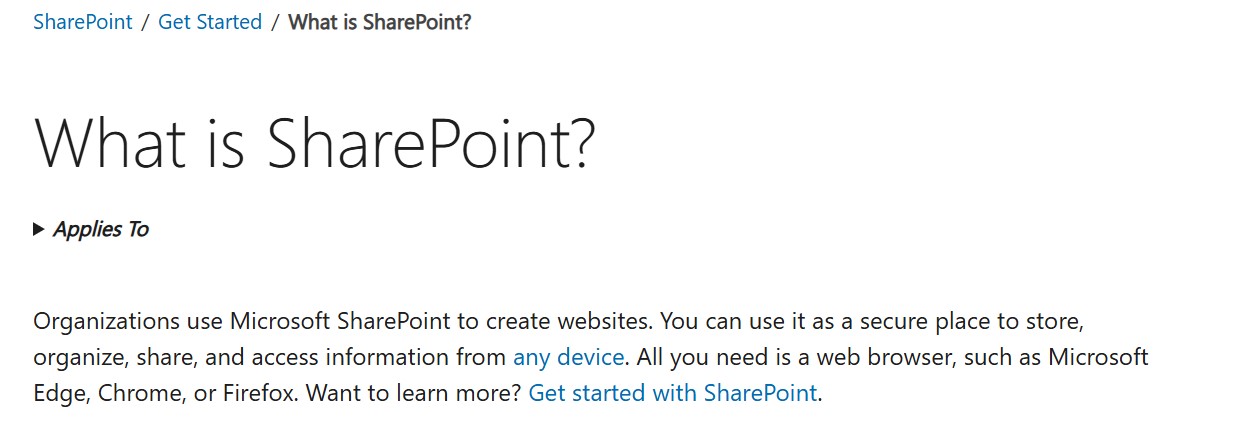Click the current "What is SharePoint?" breadcrumb
This screenshot has height=430, width=1243.
(379, 22)
